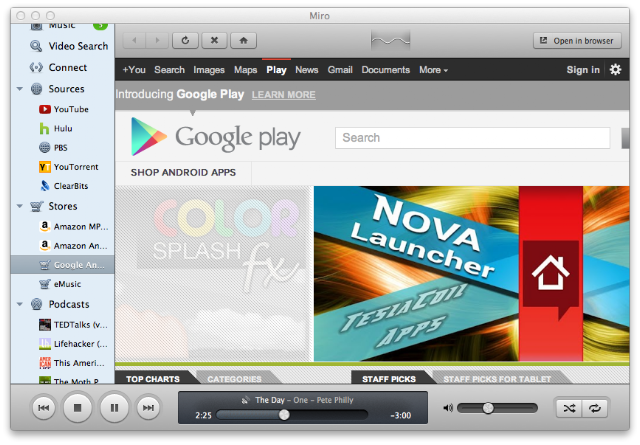Click the now playing title The Day
Viewport: 640px width, 445px height.
tap(269, 400)
